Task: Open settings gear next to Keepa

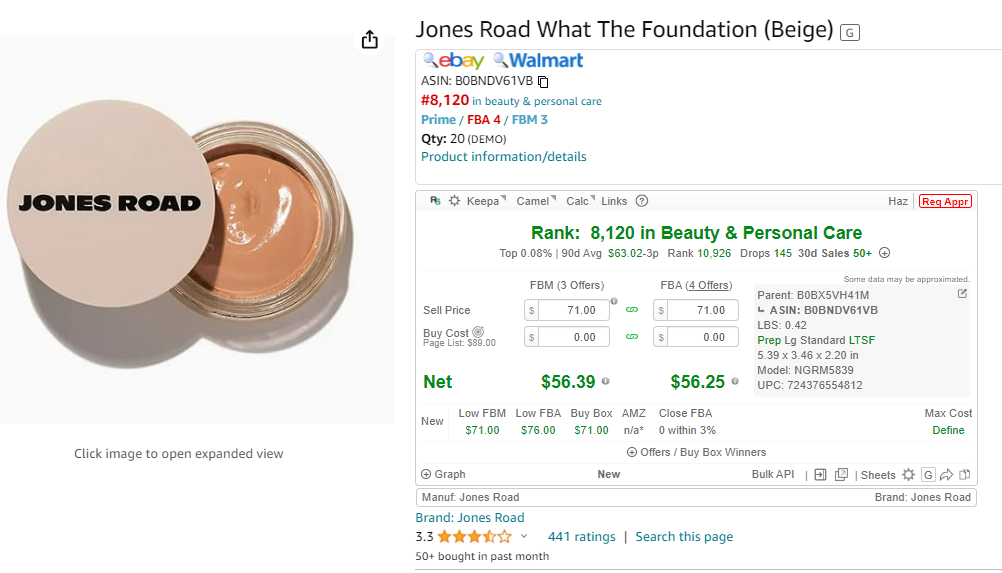Action: pos(454,201)
